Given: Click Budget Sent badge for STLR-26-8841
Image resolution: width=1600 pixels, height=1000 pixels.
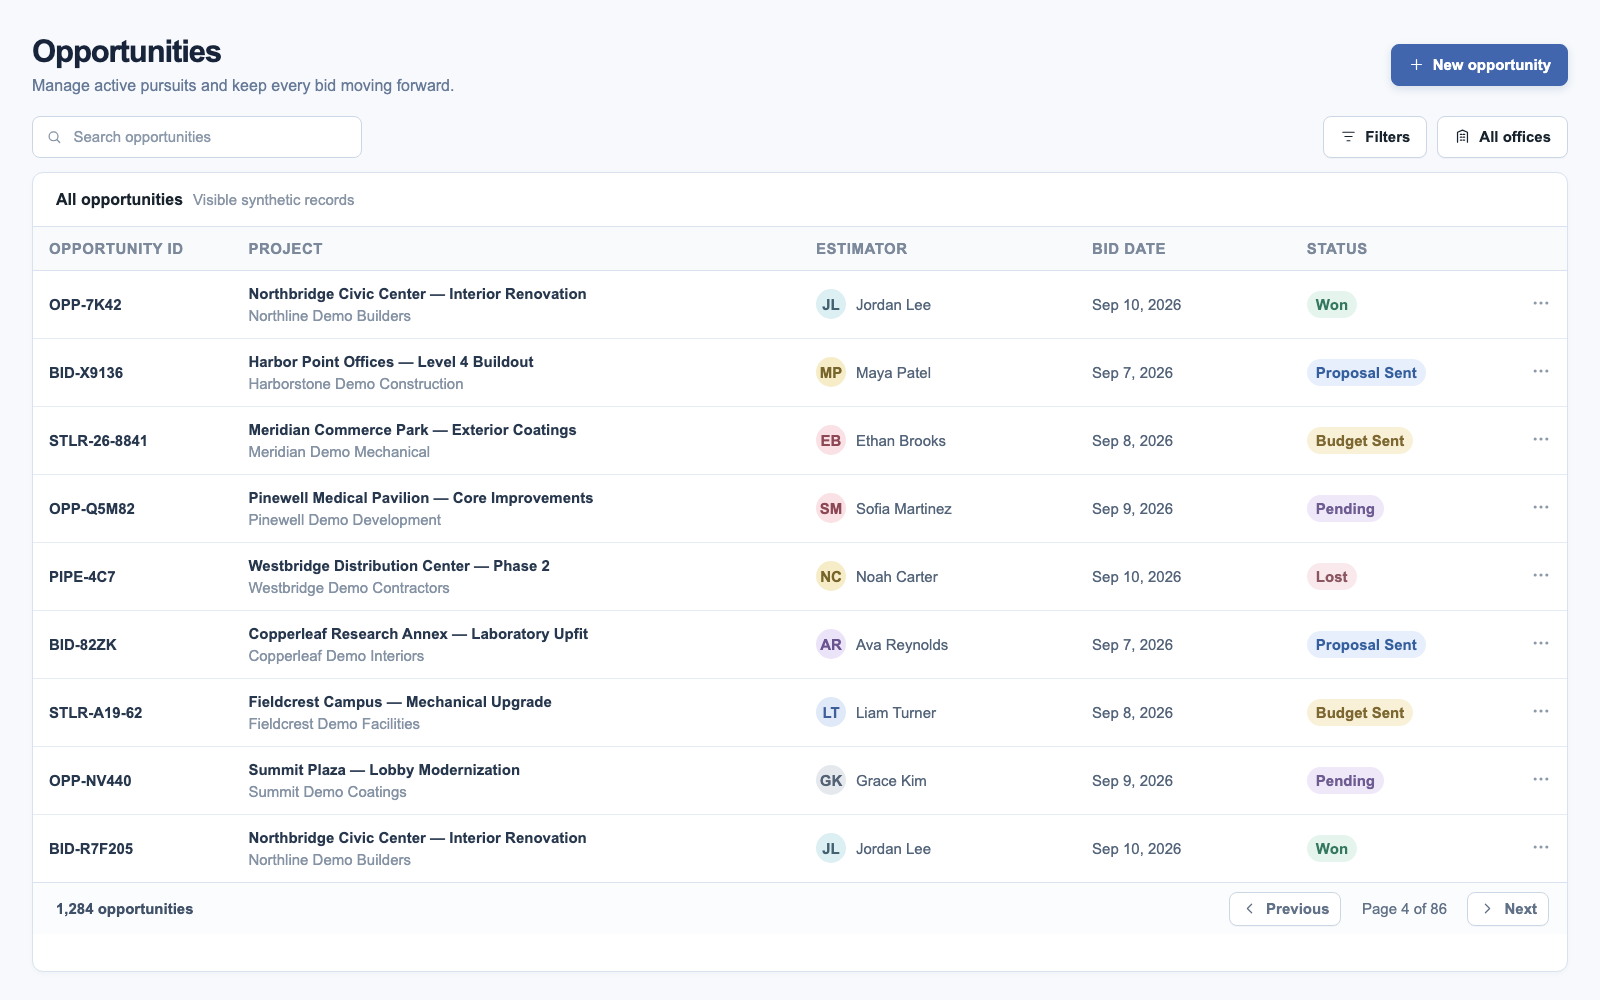Looking at the screenshot, I should [x=1359, y=441].
